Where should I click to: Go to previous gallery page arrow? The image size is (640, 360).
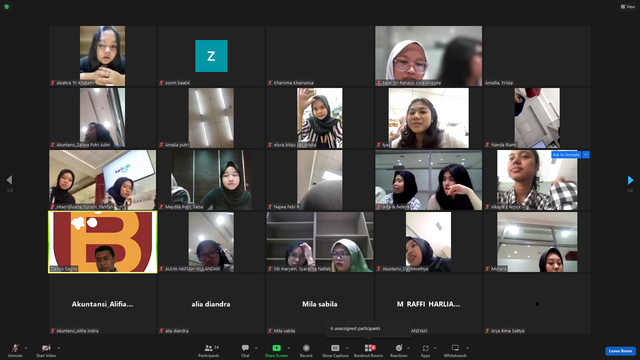click(9, 180)
